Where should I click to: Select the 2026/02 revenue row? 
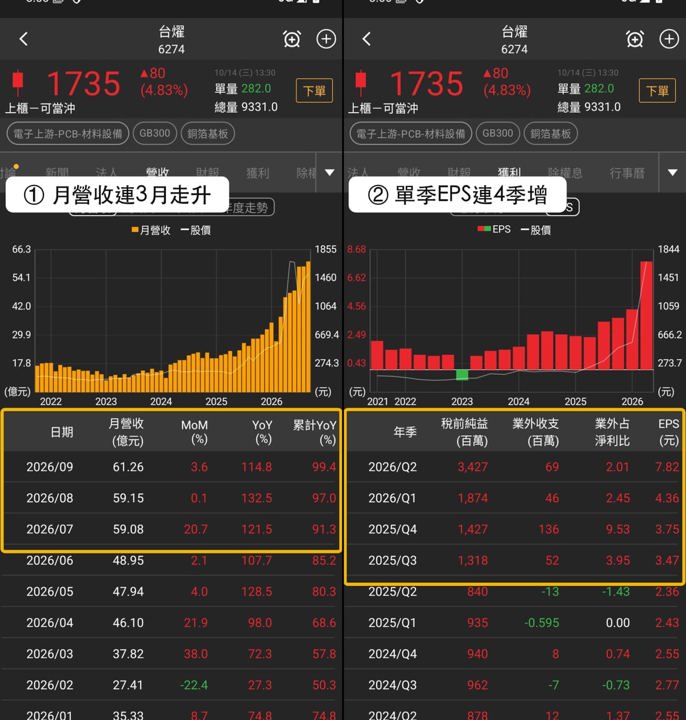click(171, 685)
